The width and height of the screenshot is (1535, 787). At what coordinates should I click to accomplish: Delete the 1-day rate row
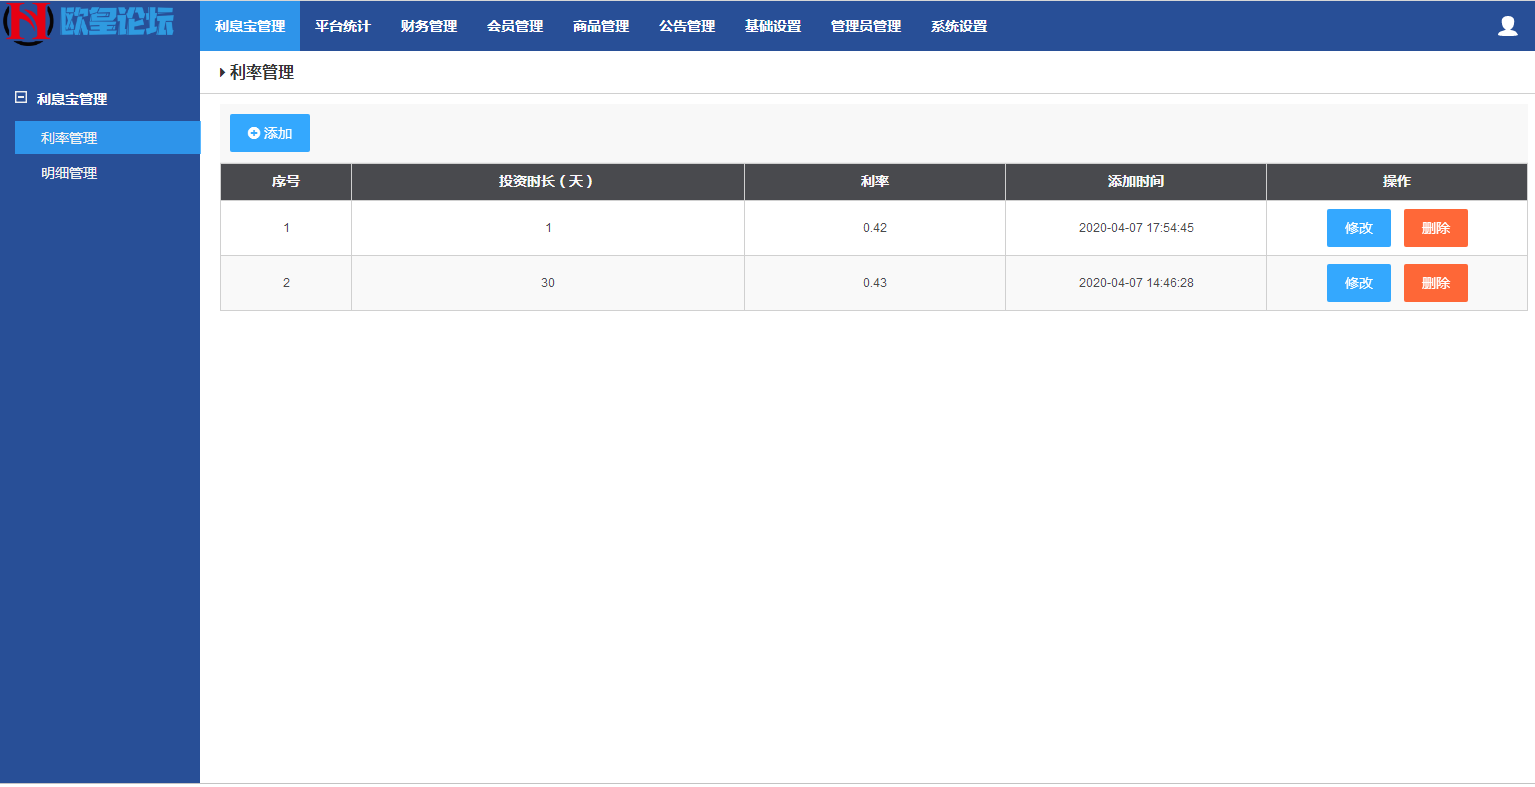(1435, 228)
